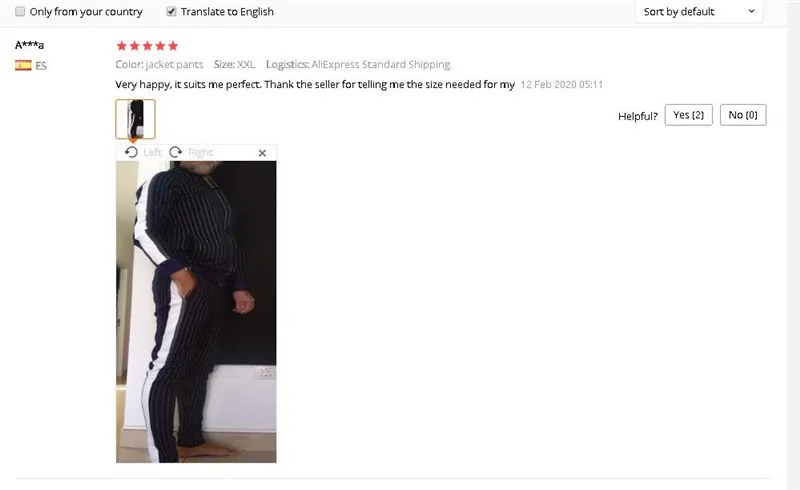Click the Spain flag icon
The image size is (800, 490).
(x=23, y=65)
